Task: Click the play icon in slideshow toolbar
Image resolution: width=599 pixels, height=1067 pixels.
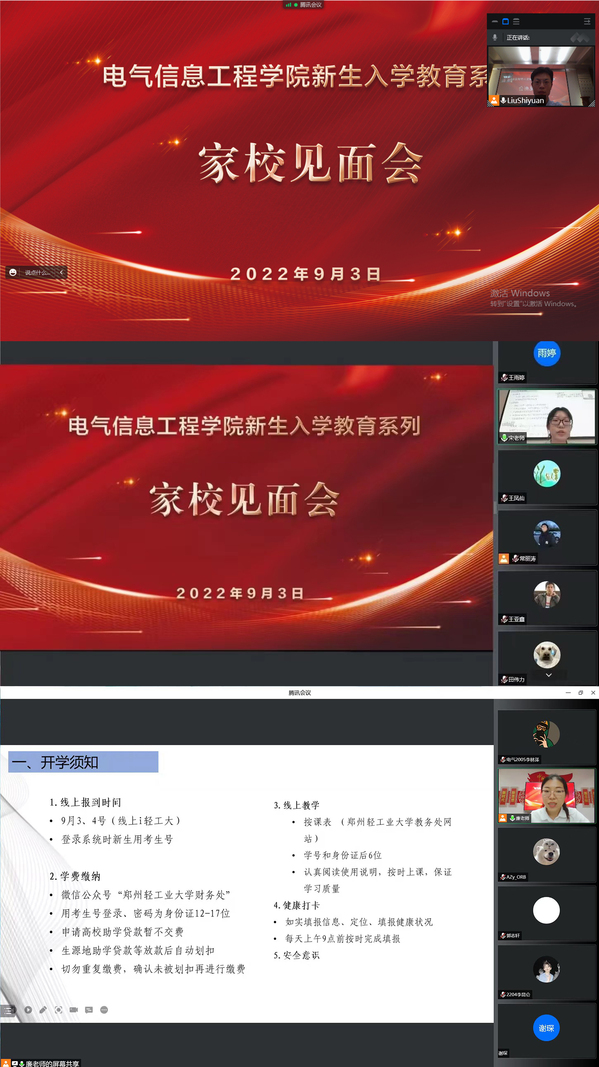Action: click(x=28, y=1010)
